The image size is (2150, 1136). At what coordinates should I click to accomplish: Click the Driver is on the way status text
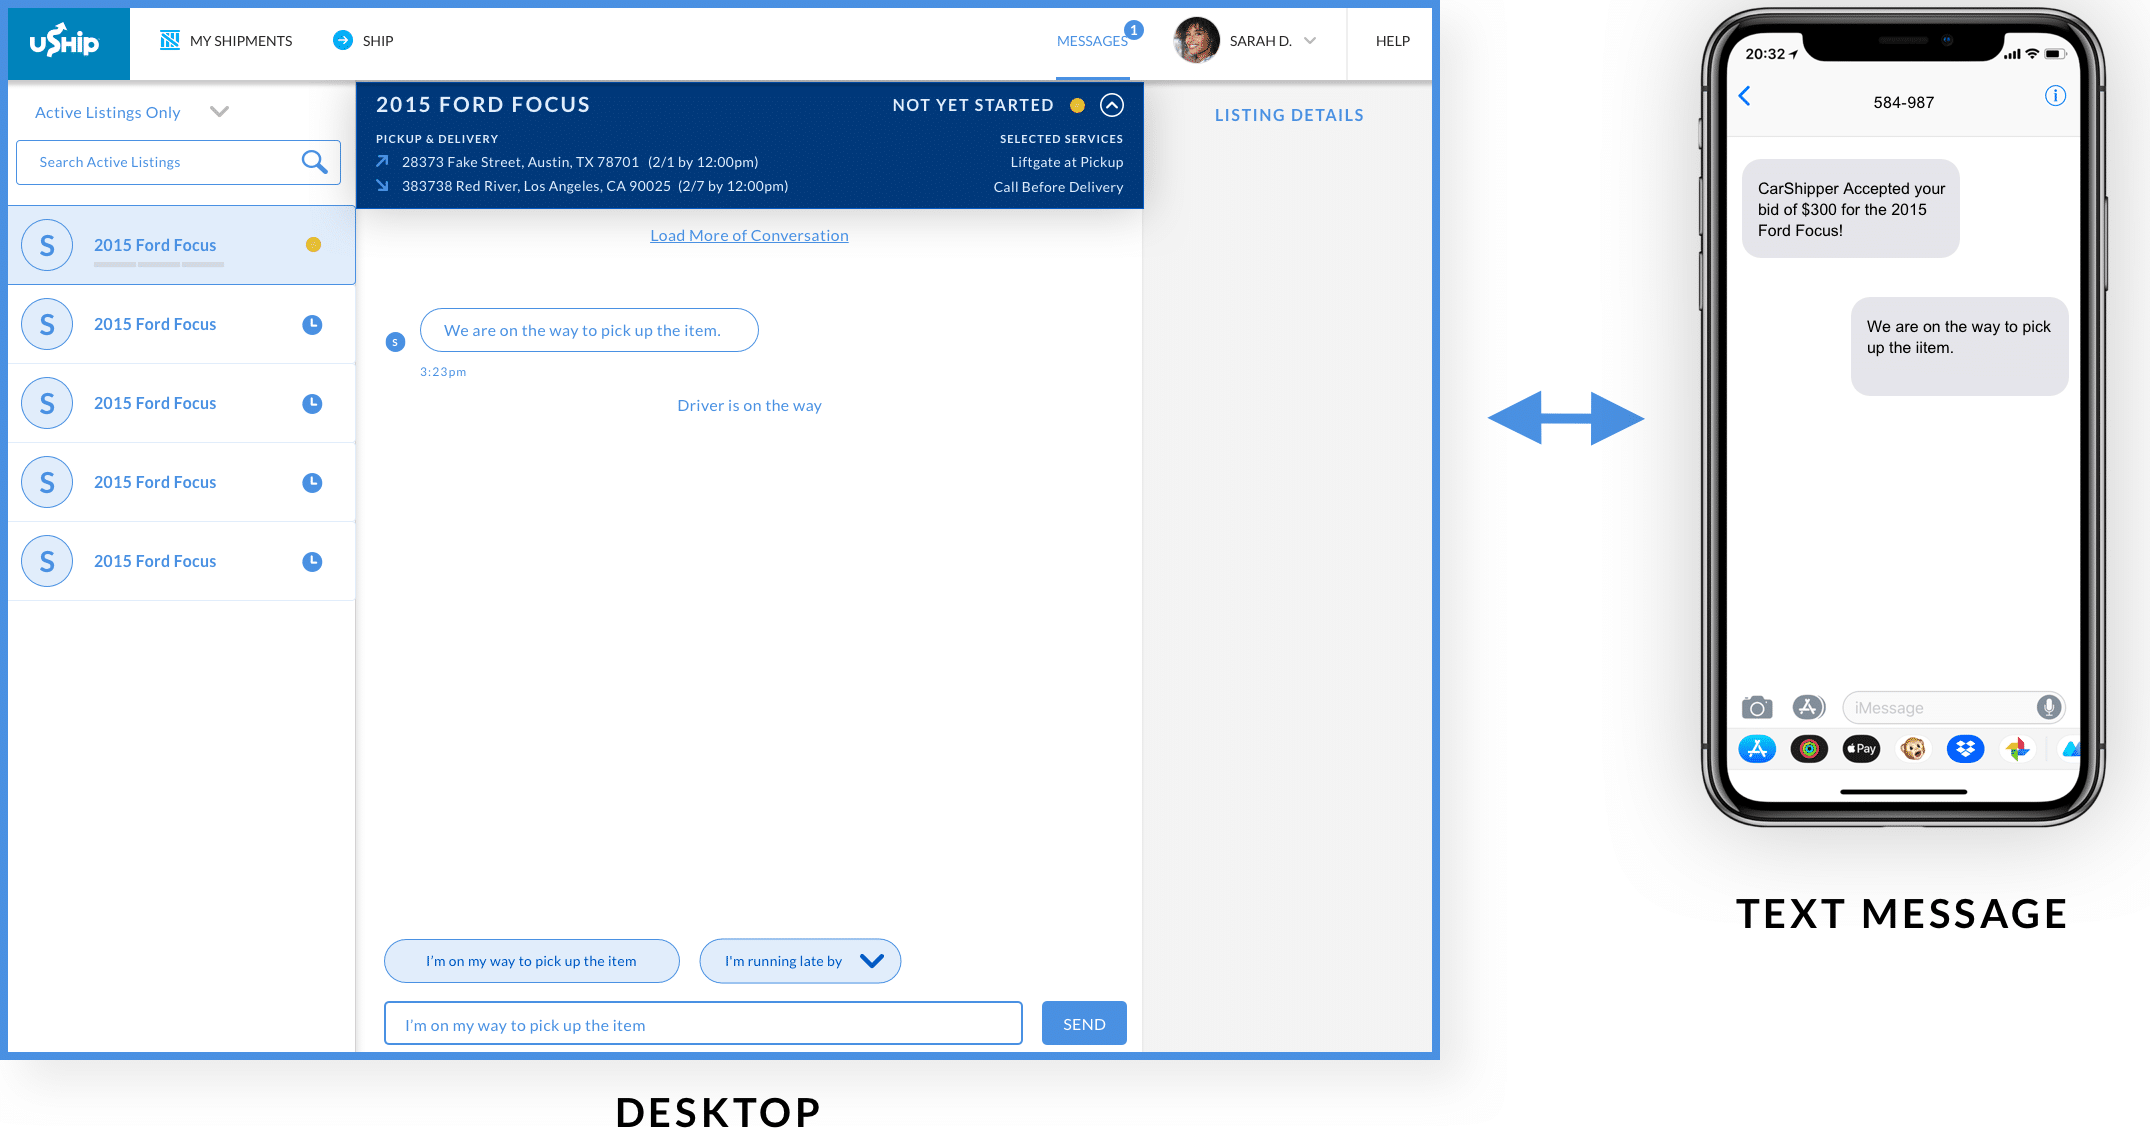(x=749, y=405)
